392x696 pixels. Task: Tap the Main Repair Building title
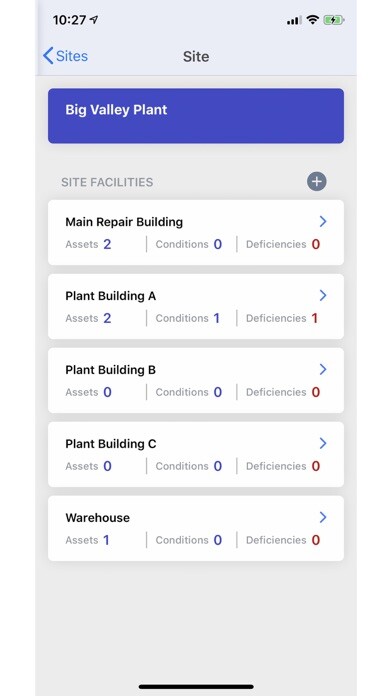124,221
